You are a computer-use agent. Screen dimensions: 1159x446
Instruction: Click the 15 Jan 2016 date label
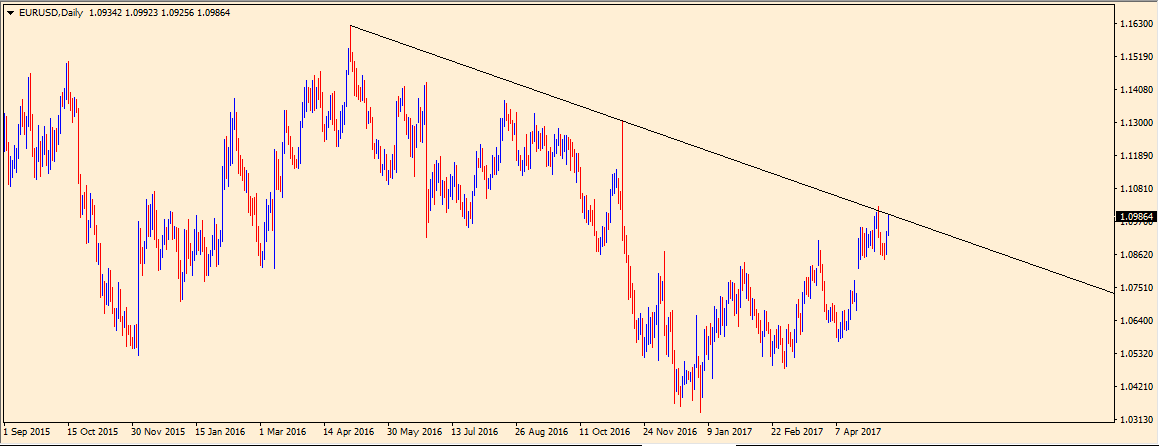point(220,432)
